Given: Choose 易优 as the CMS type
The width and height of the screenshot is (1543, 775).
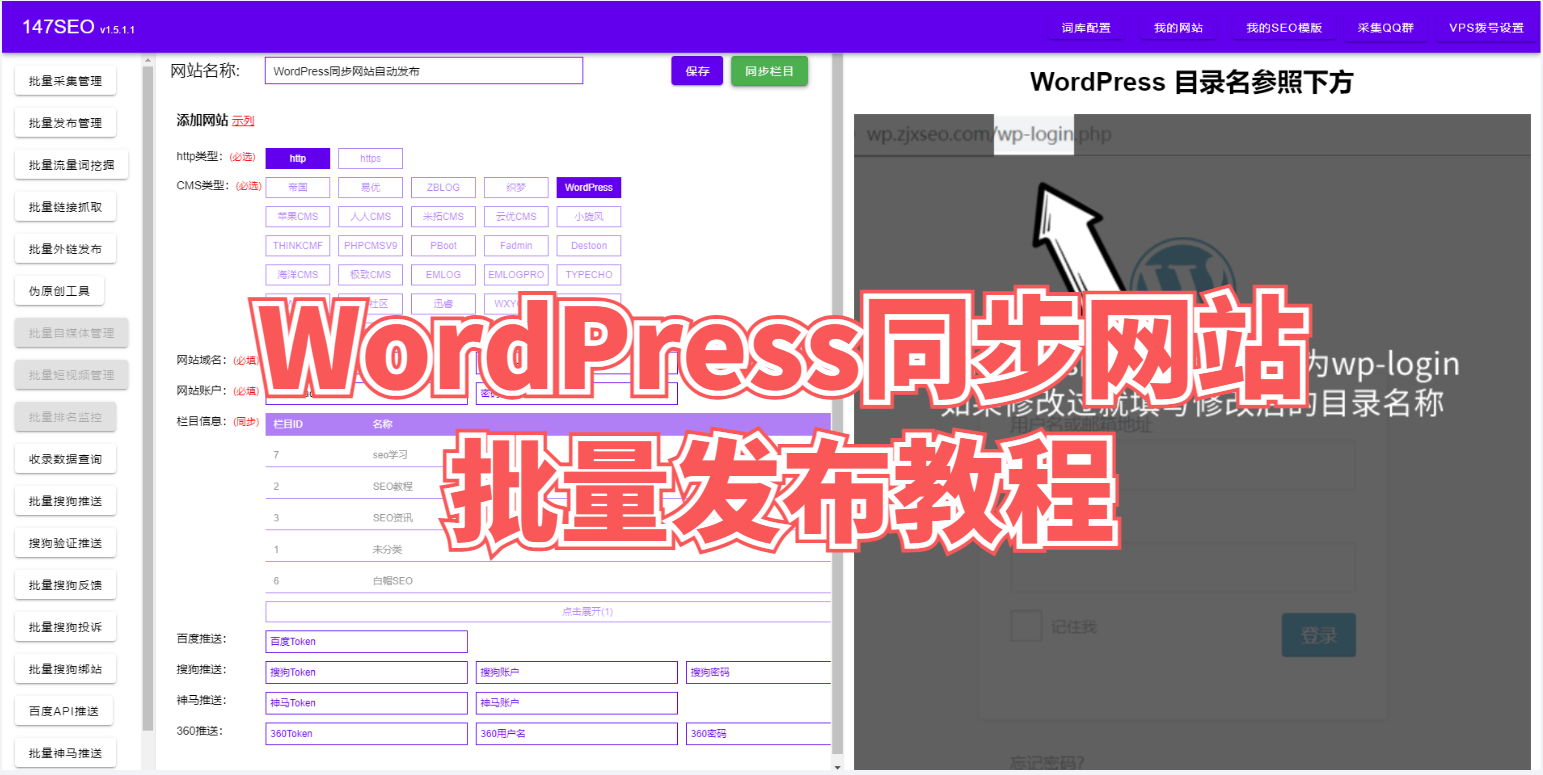Looking at the screenshot, I should (x=370, y=187).
